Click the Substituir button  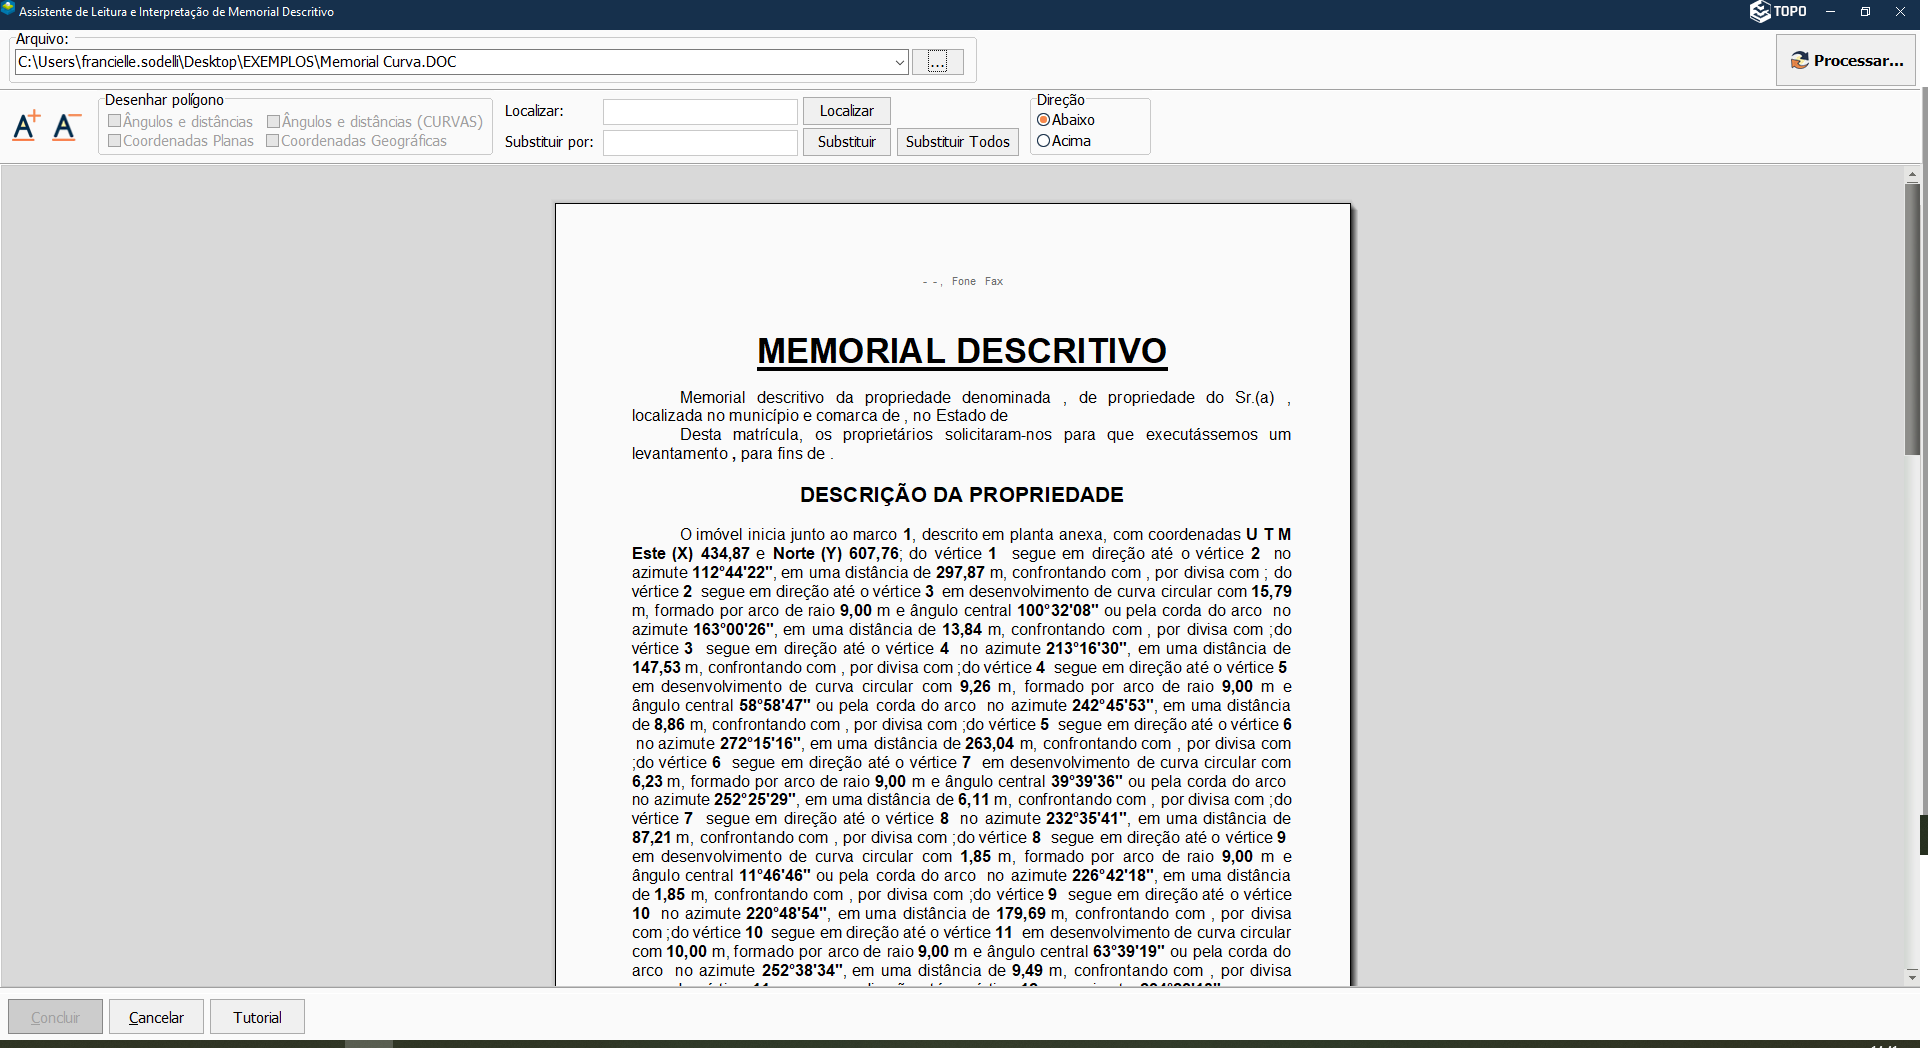[846, 142]
